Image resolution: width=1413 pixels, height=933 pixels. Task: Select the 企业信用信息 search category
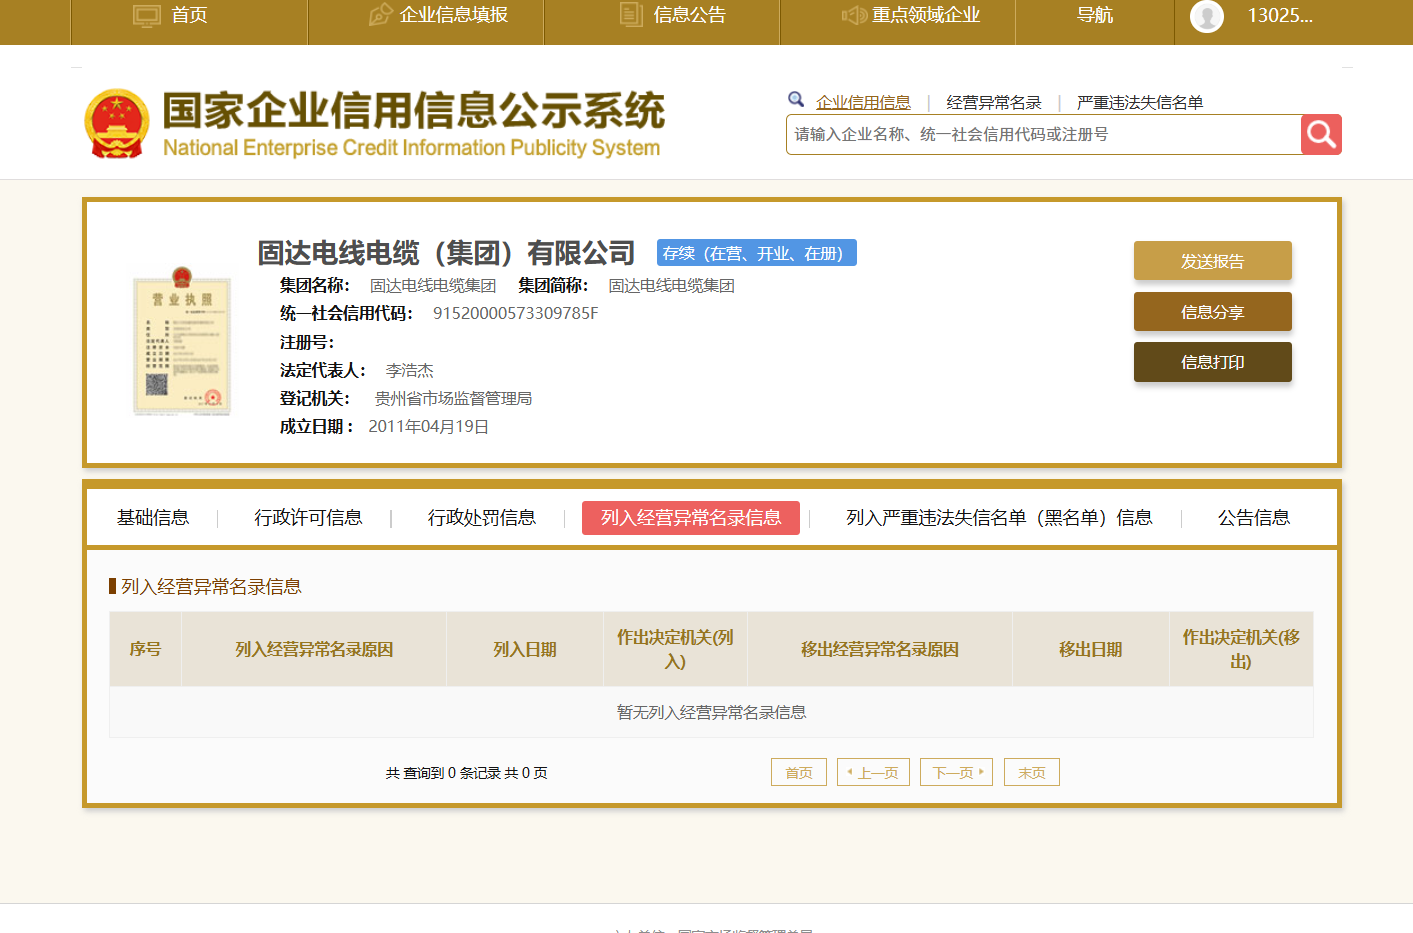(863, 102)
